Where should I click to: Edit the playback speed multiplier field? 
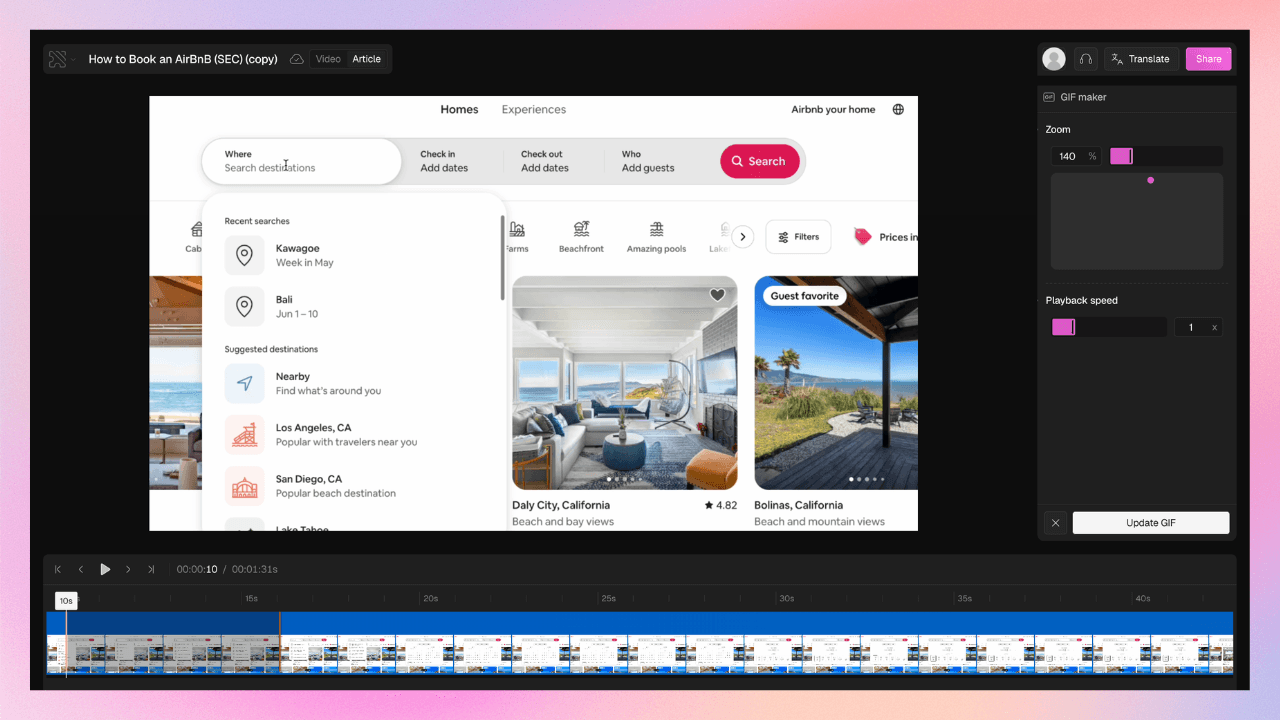click(1198, 327)
